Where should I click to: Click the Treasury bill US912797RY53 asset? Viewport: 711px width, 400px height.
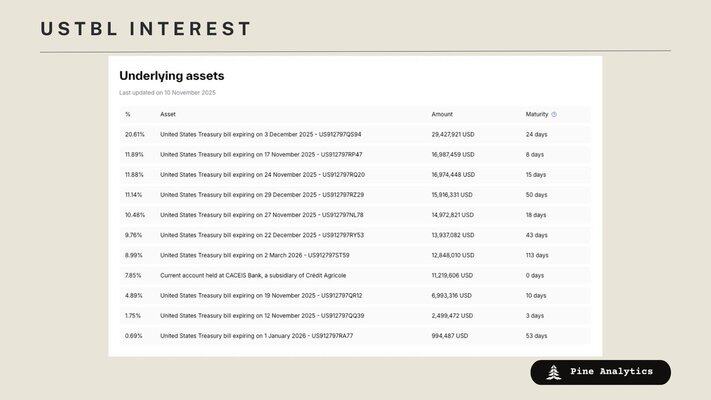(262, 235)
